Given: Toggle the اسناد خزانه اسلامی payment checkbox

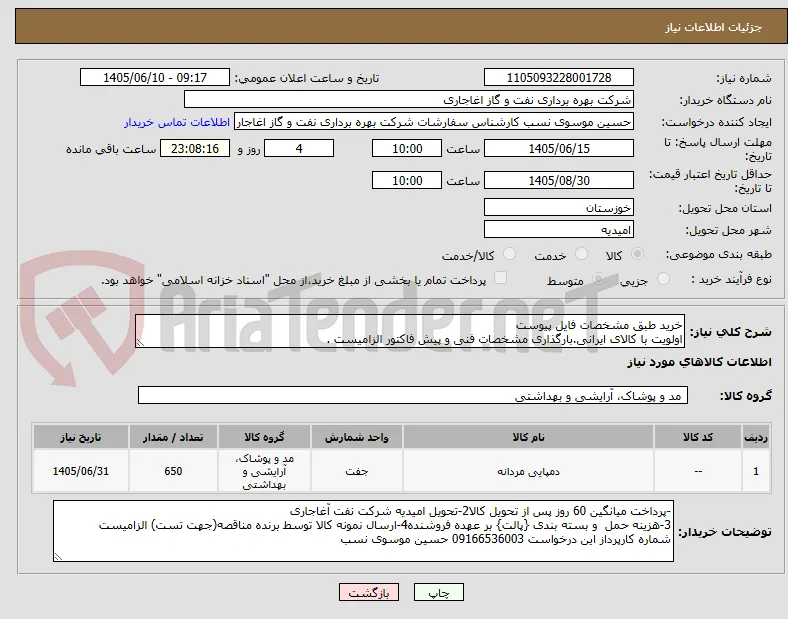Looking at the screenshot, I should pyautogui.click(x=500, y=278).
